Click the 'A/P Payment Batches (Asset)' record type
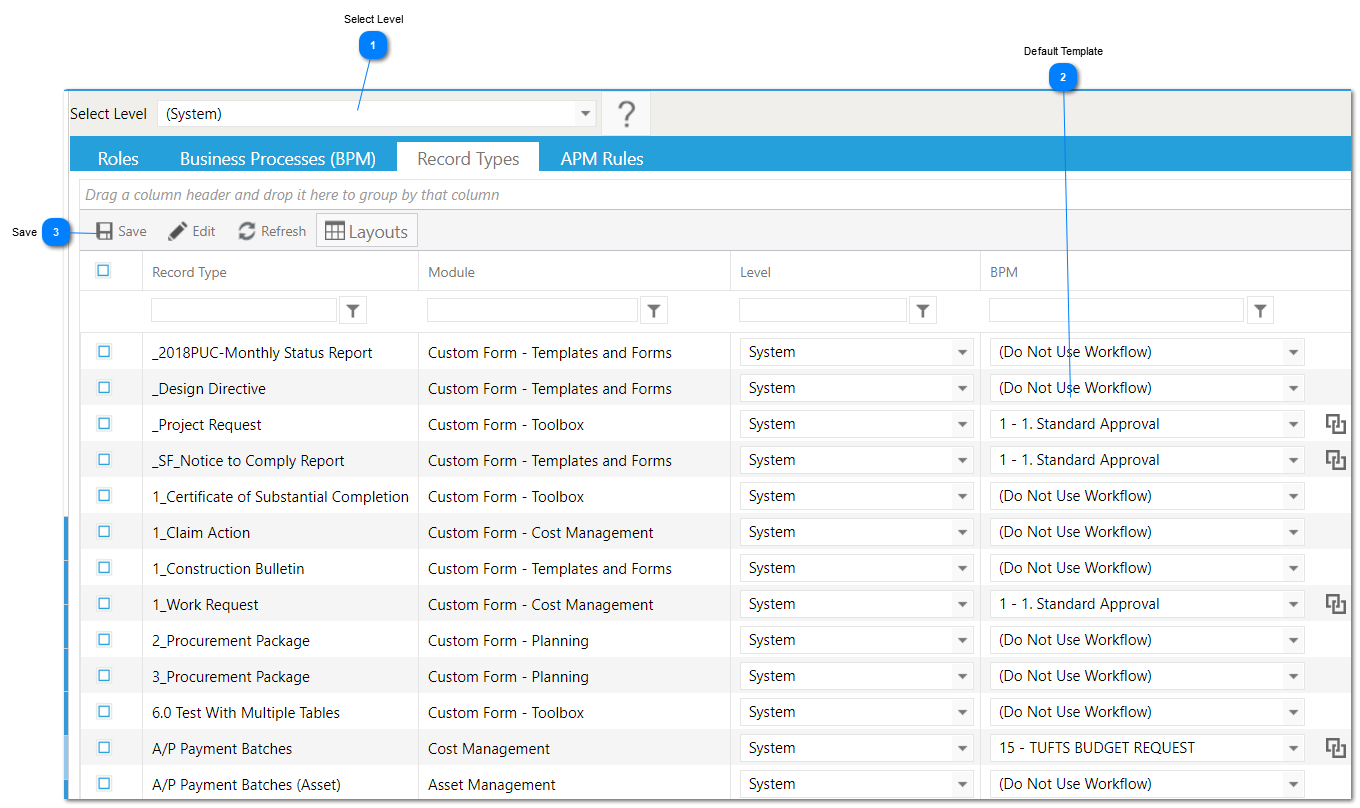This screenshot has width=1360, height=808. pyautogui.click(x=246, y=785)
